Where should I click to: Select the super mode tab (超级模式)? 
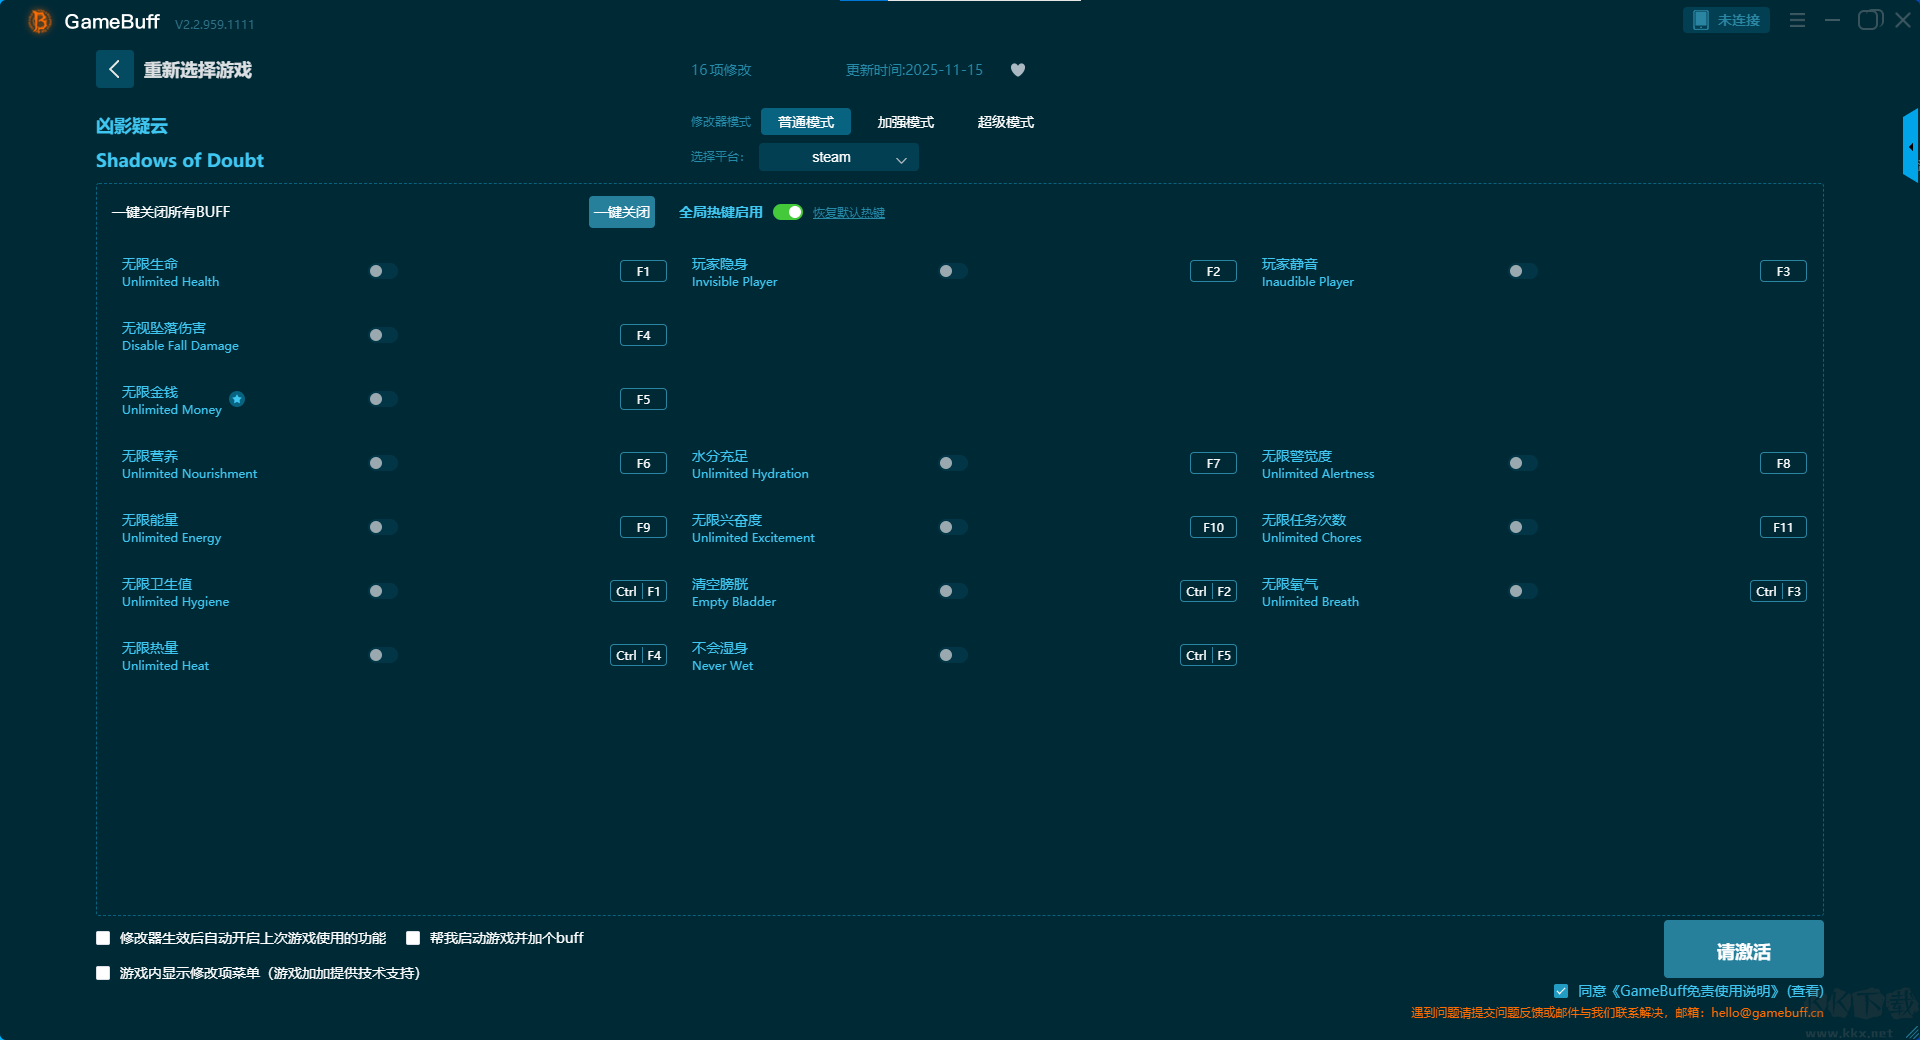tap(1005, 122)
